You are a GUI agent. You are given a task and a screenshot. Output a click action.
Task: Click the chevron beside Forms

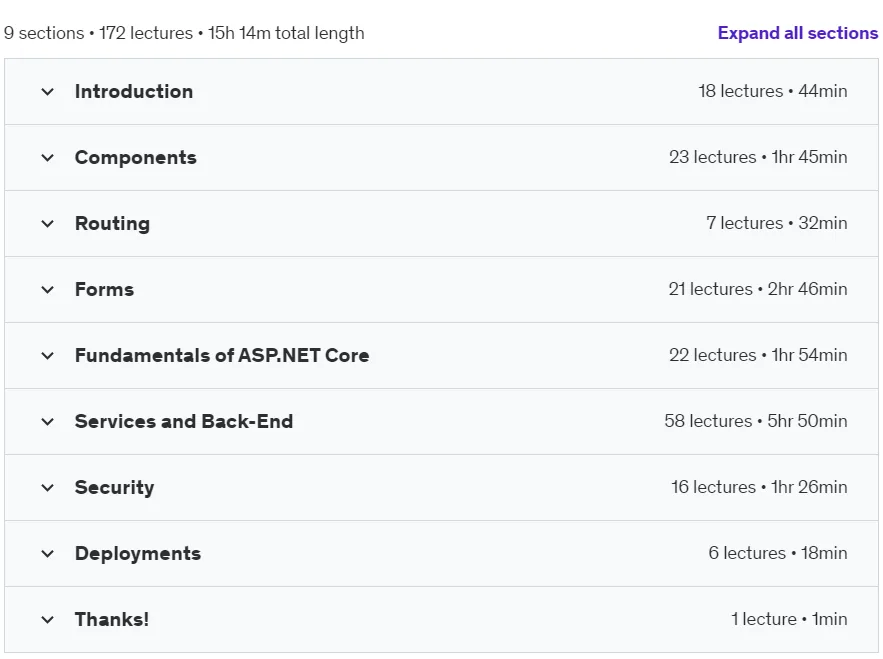[x=48, y=290]
